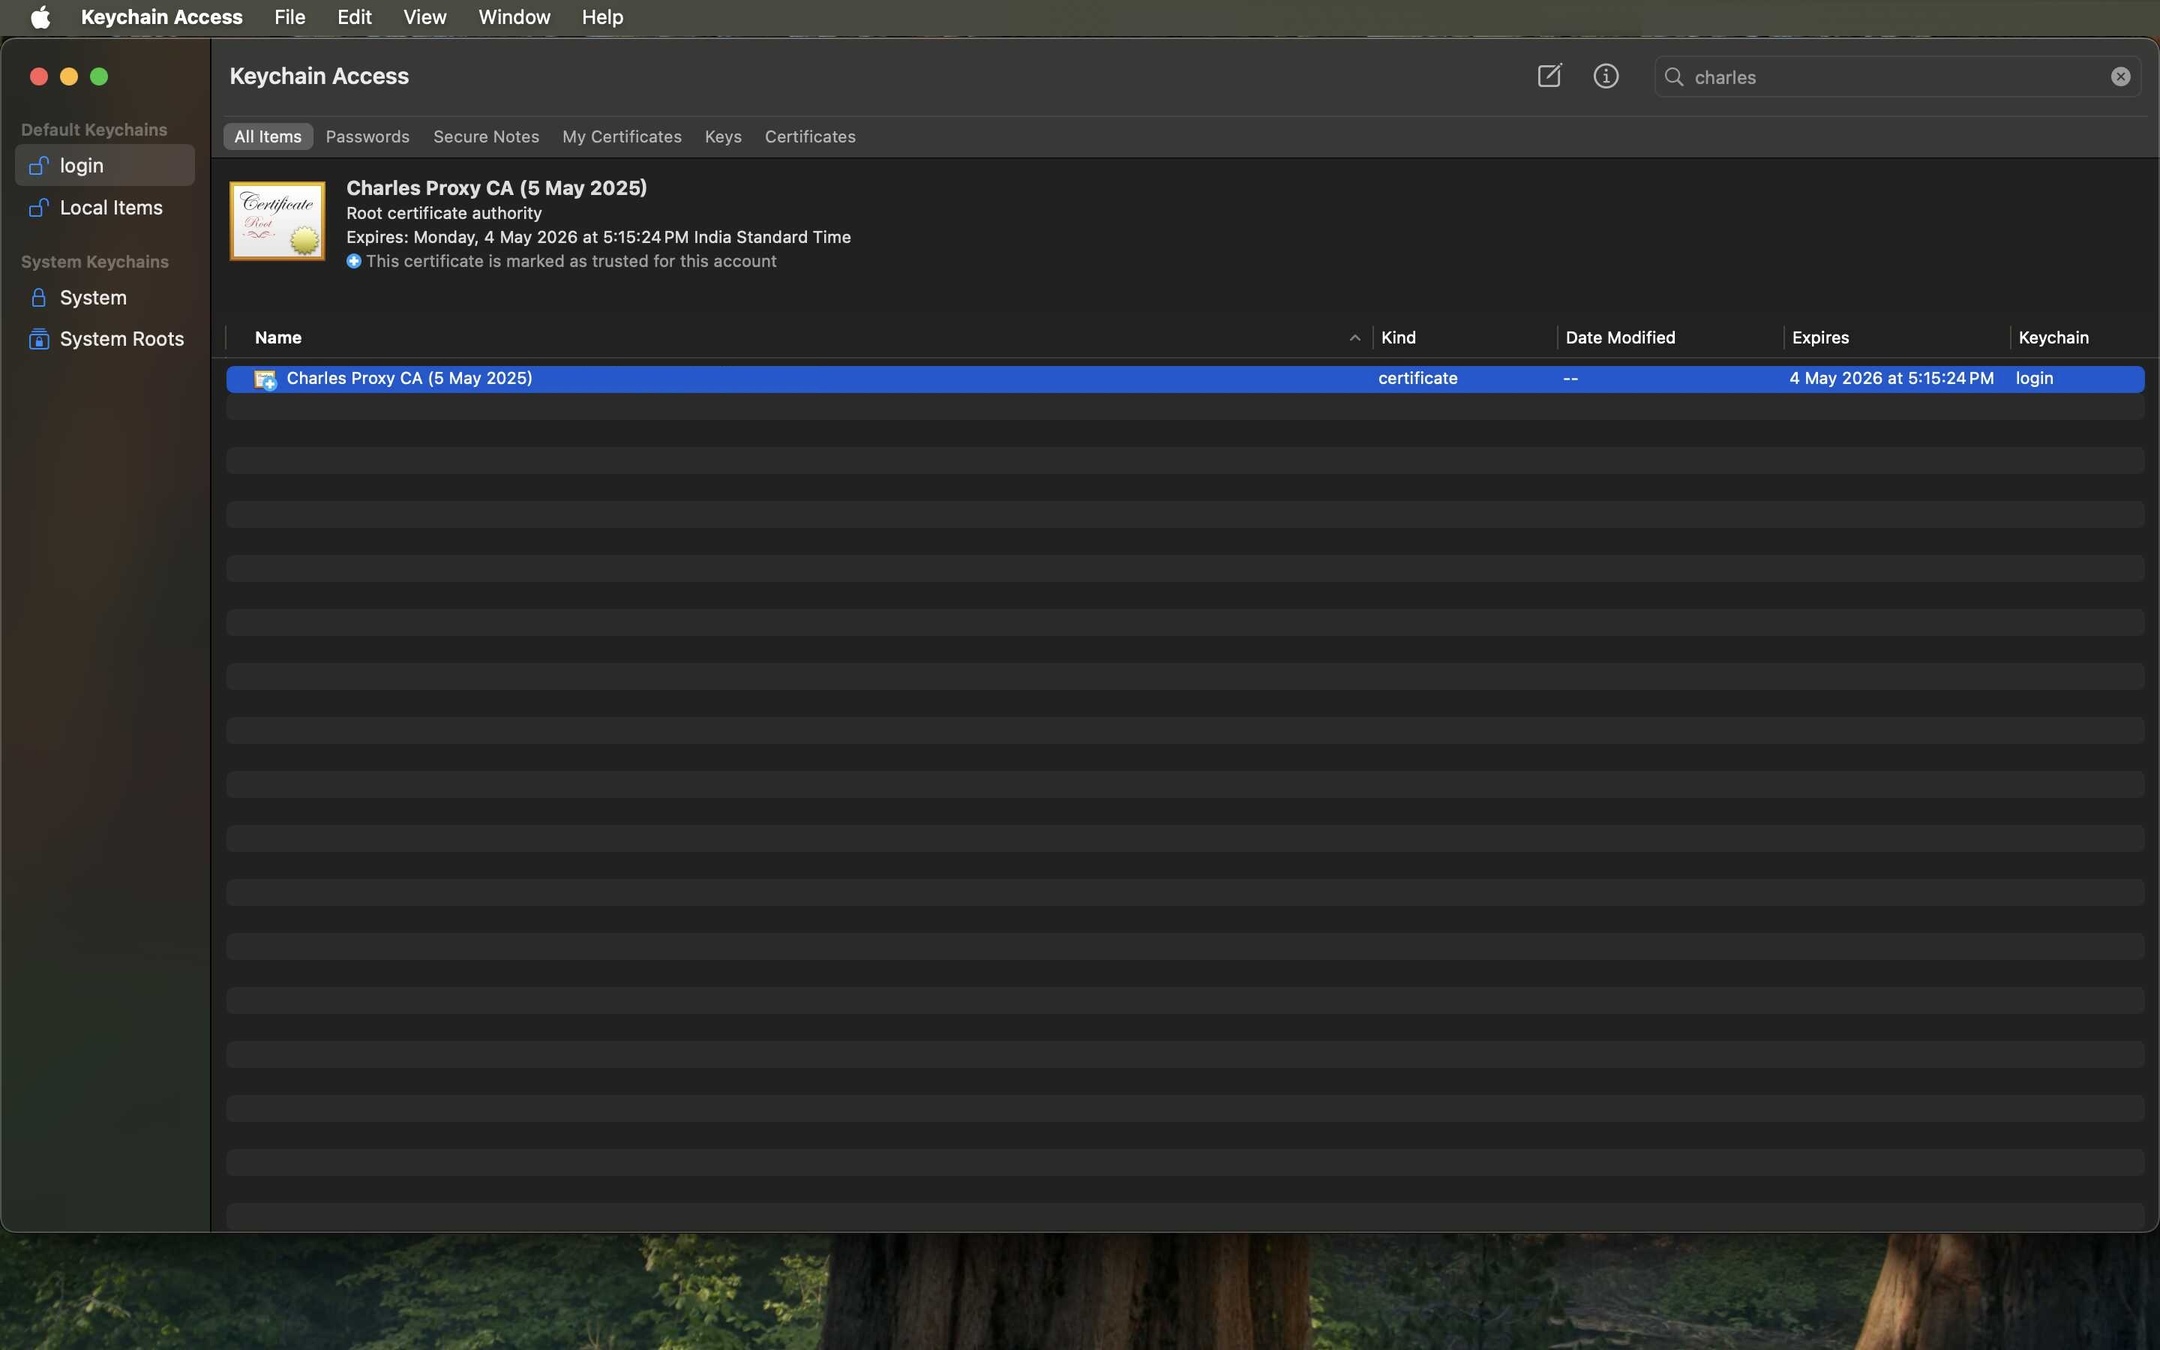The image size is (2160, 1350).
Task: Click the certificate icon in Charles Proxy row
Action: (x=265, y=379)
